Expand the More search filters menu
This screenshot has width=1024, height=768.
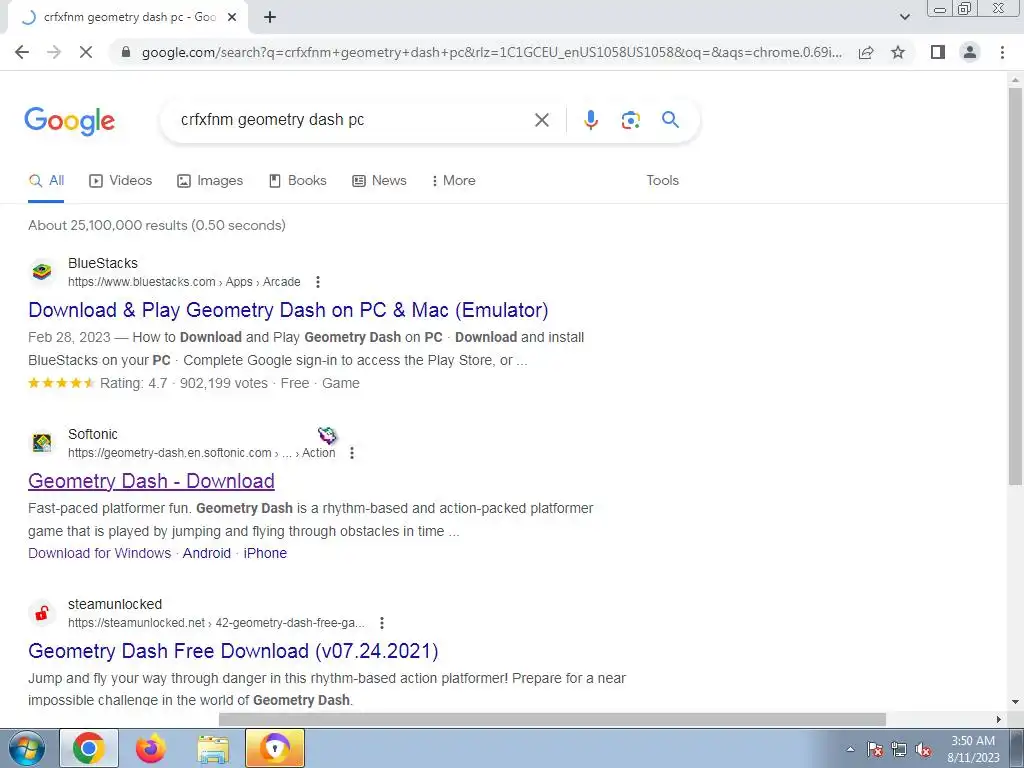coord(453,181)
